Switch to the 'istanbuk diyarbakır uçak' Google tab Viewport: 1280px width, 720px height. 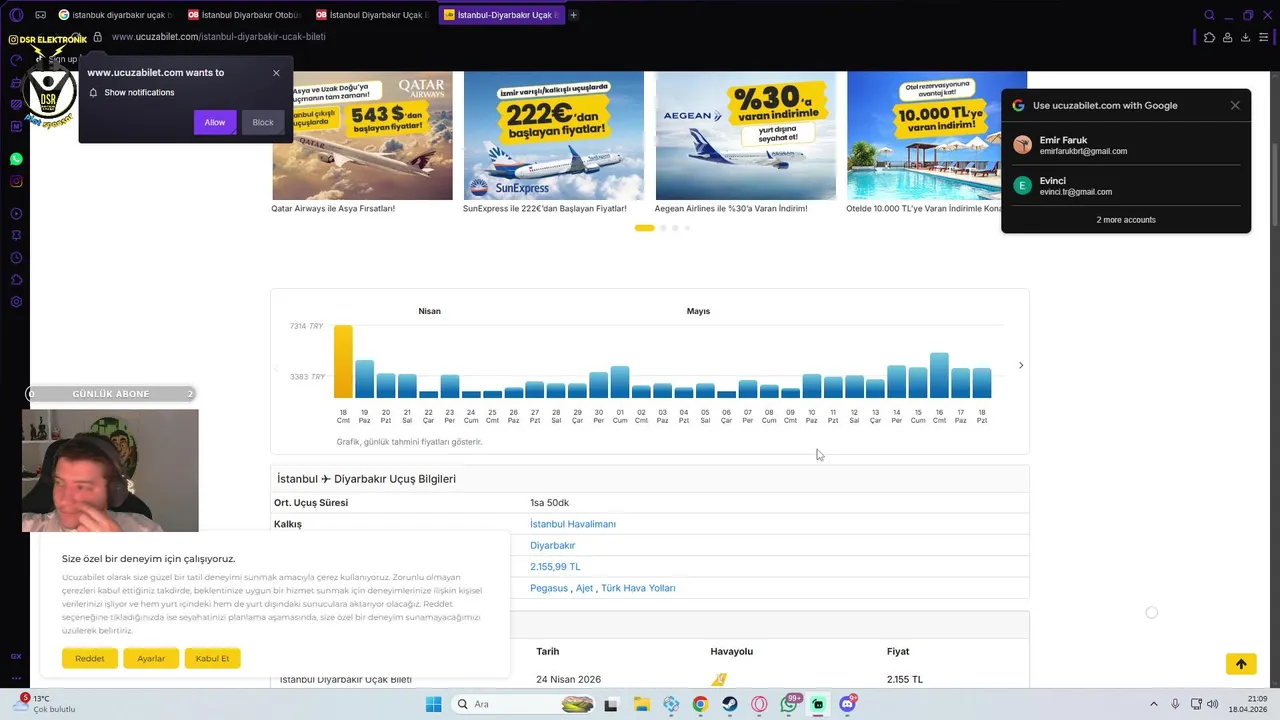point(116,15)
